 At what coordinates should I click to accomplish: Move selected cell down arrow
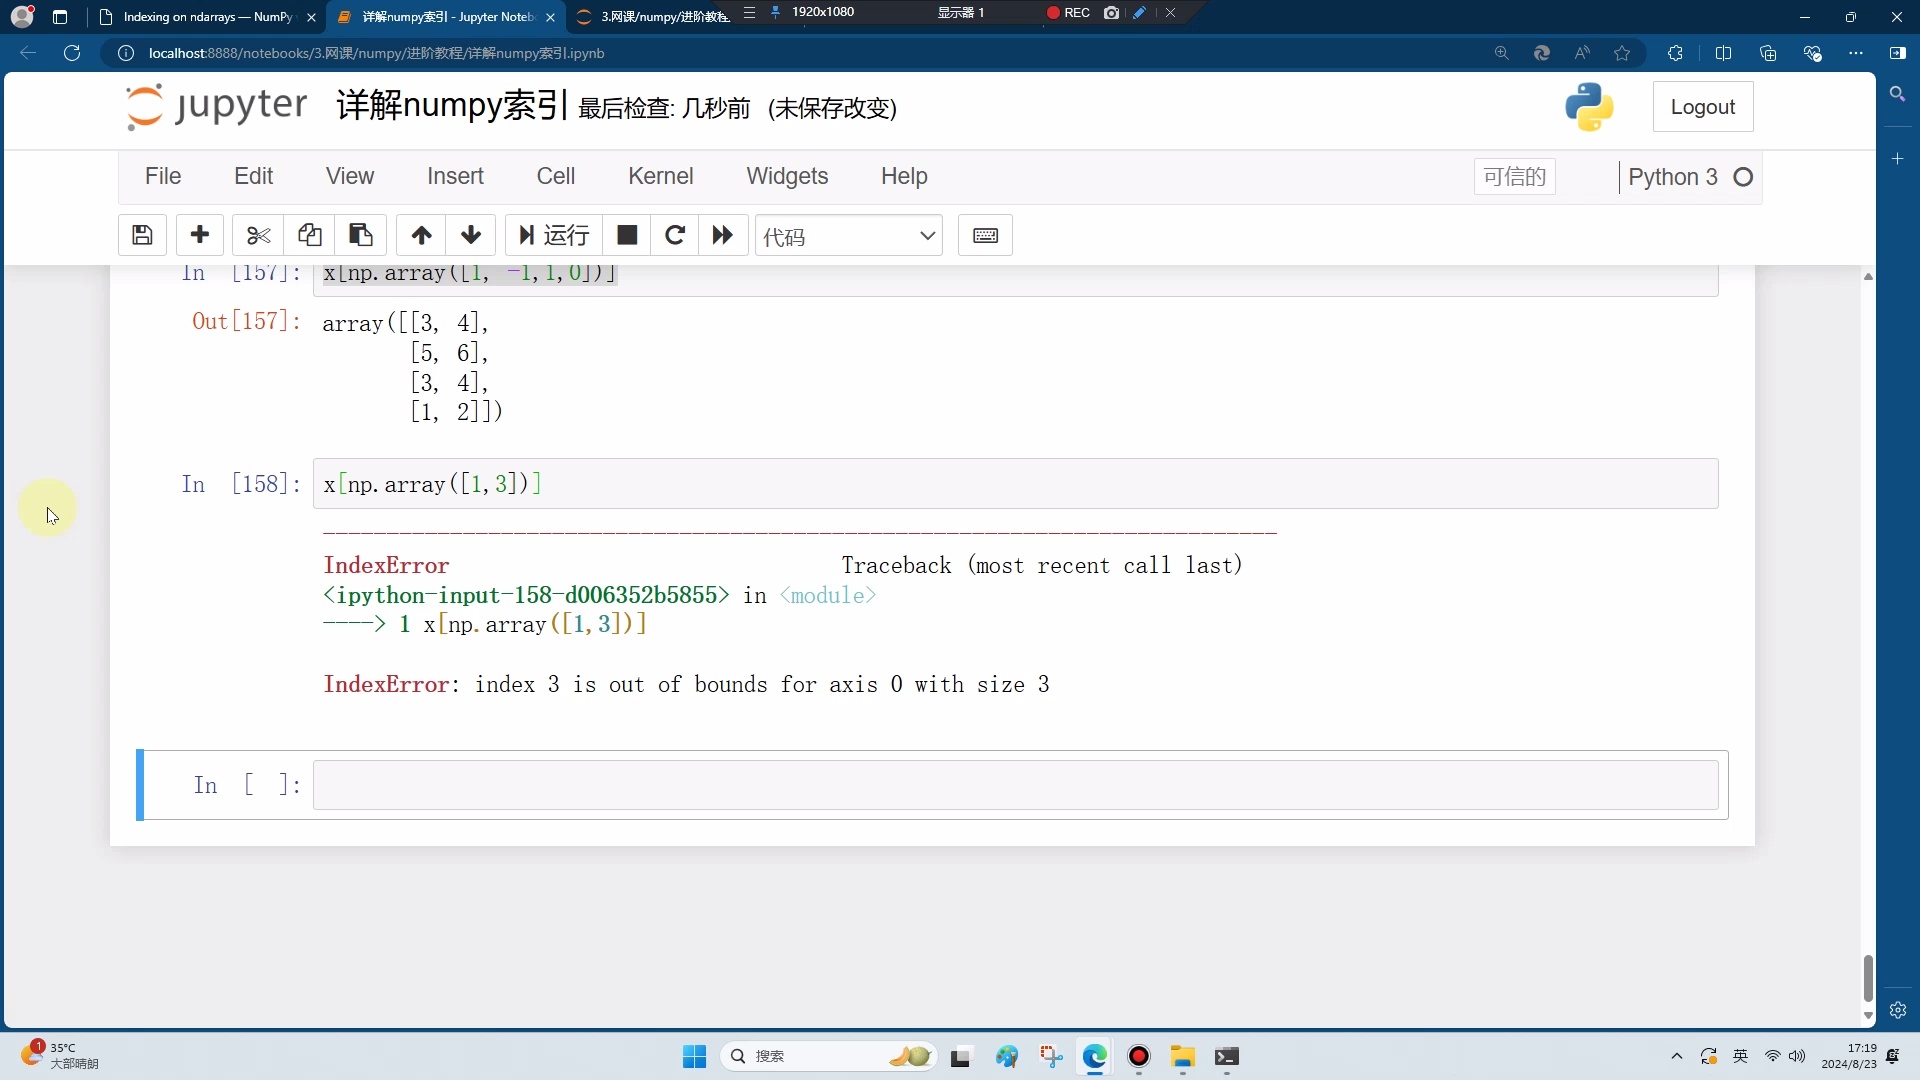coord(471,235)
